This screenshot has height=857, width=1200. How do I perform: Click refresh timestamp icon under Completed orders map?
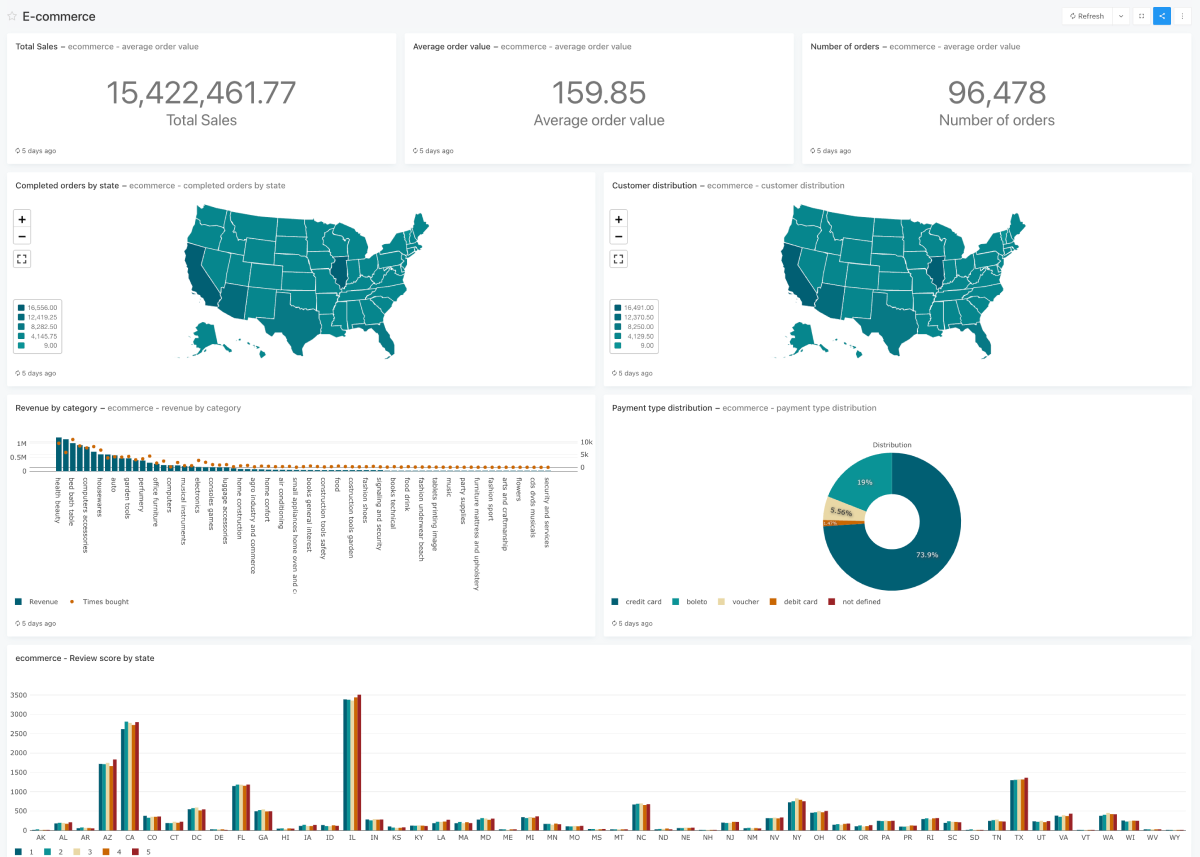pyautogui.click(x=18, y=373)
